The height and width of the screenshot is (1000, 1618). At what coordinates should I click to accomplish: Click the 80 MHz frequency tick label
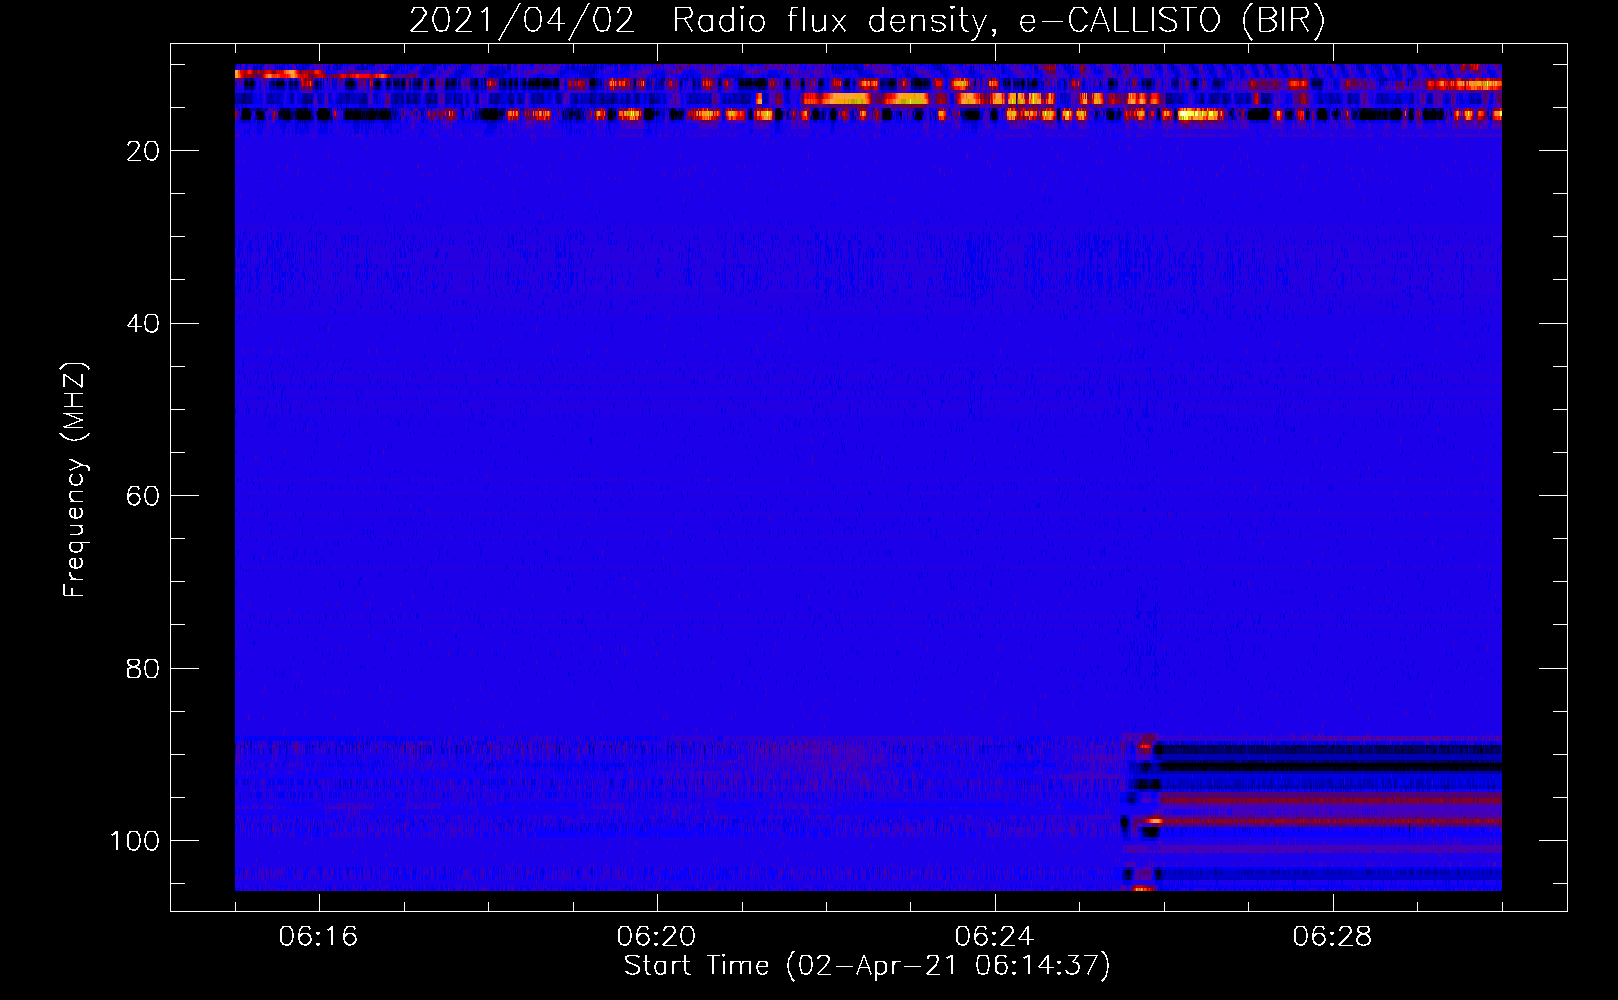tap(143, 668)
